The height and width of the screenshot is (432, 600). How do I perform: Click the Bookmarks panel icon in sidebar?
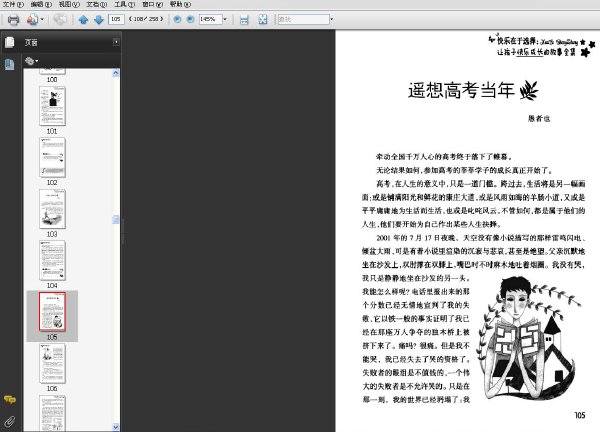pos(10,64)
